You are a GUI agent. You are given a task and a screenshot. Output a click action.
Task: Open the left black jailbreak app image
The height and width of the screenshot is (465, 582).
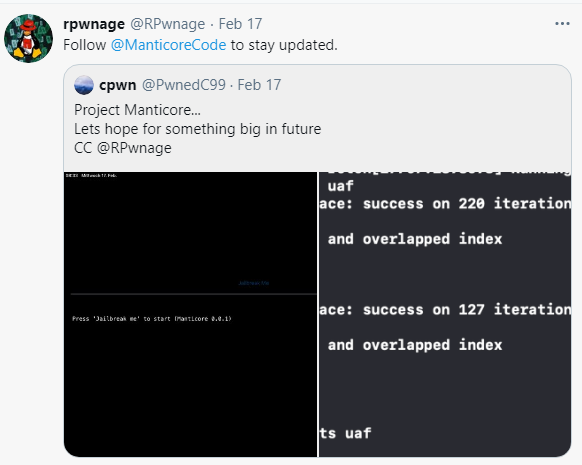pos(190,314)
